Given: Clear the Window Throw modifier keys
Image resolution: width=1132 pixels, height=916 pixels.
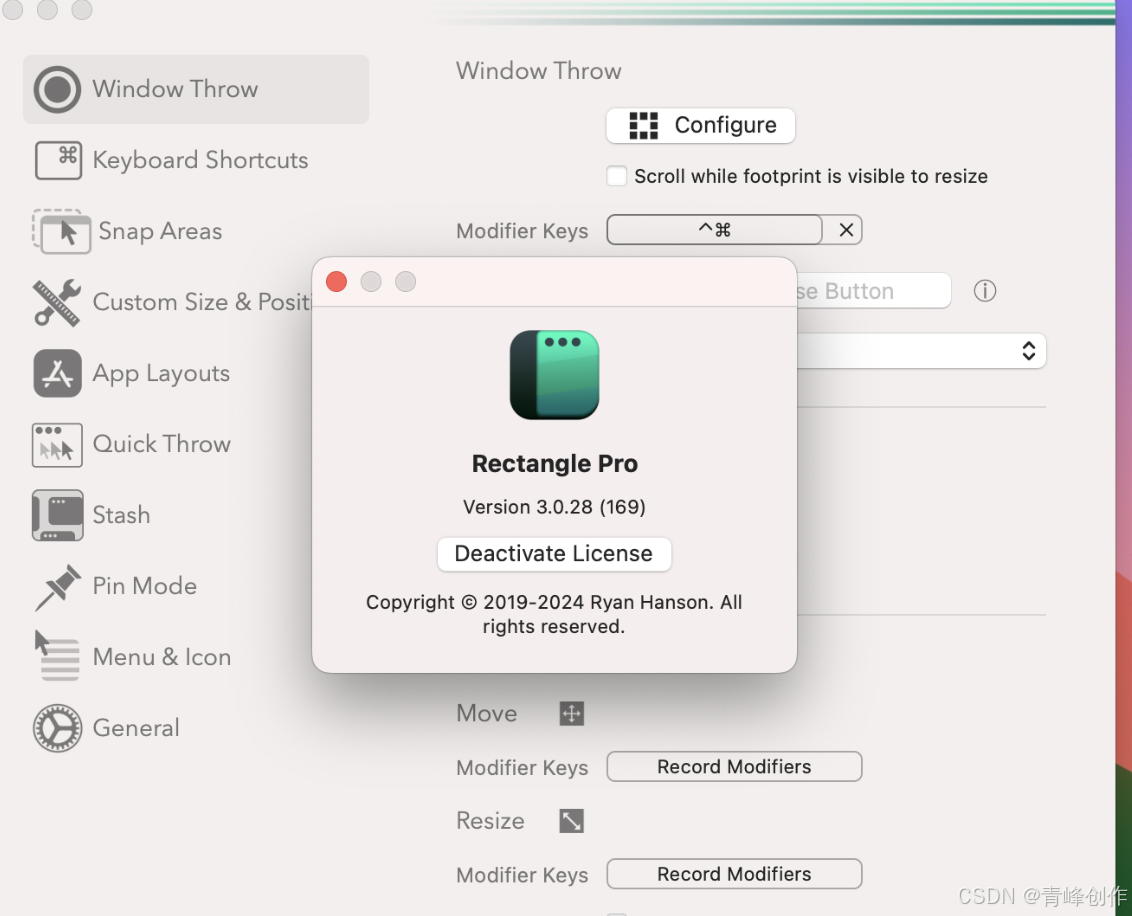Looking at the screenshot, I should (x=846, y=230).
